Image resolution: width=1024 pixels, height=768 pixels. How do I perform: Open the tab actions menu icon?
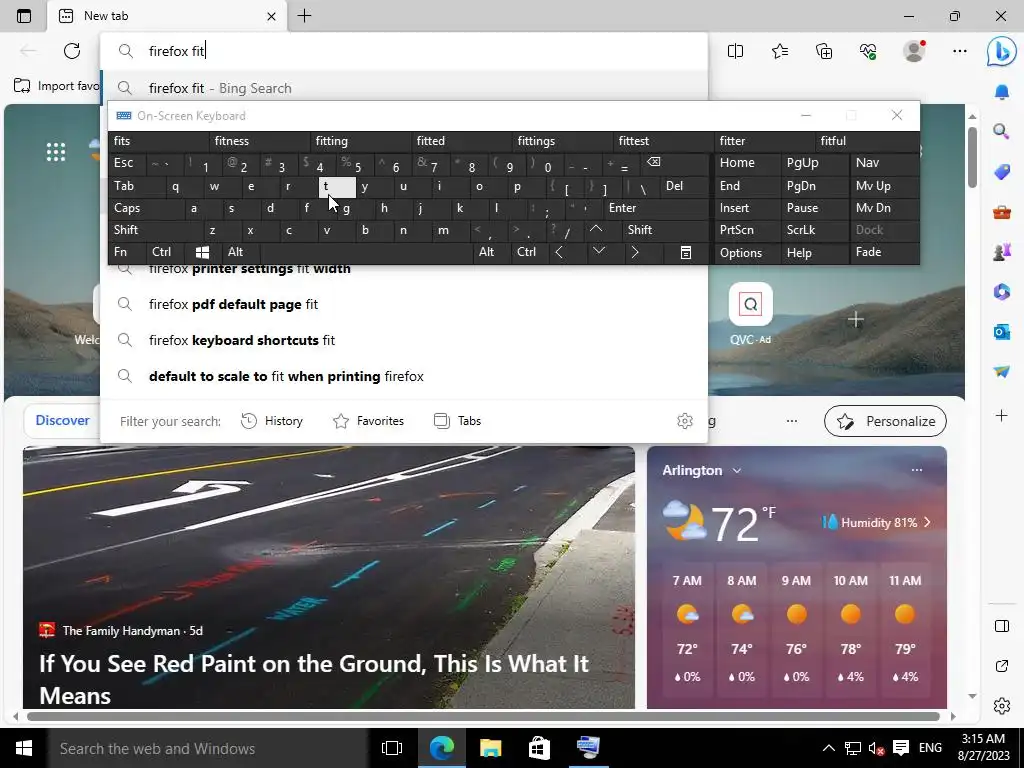click(x=24, y=16)
